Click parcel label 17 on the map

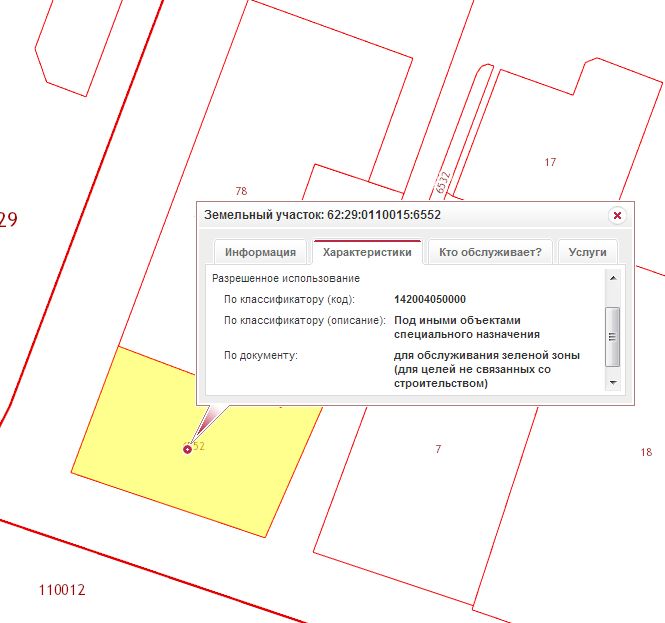click(550, 162)
